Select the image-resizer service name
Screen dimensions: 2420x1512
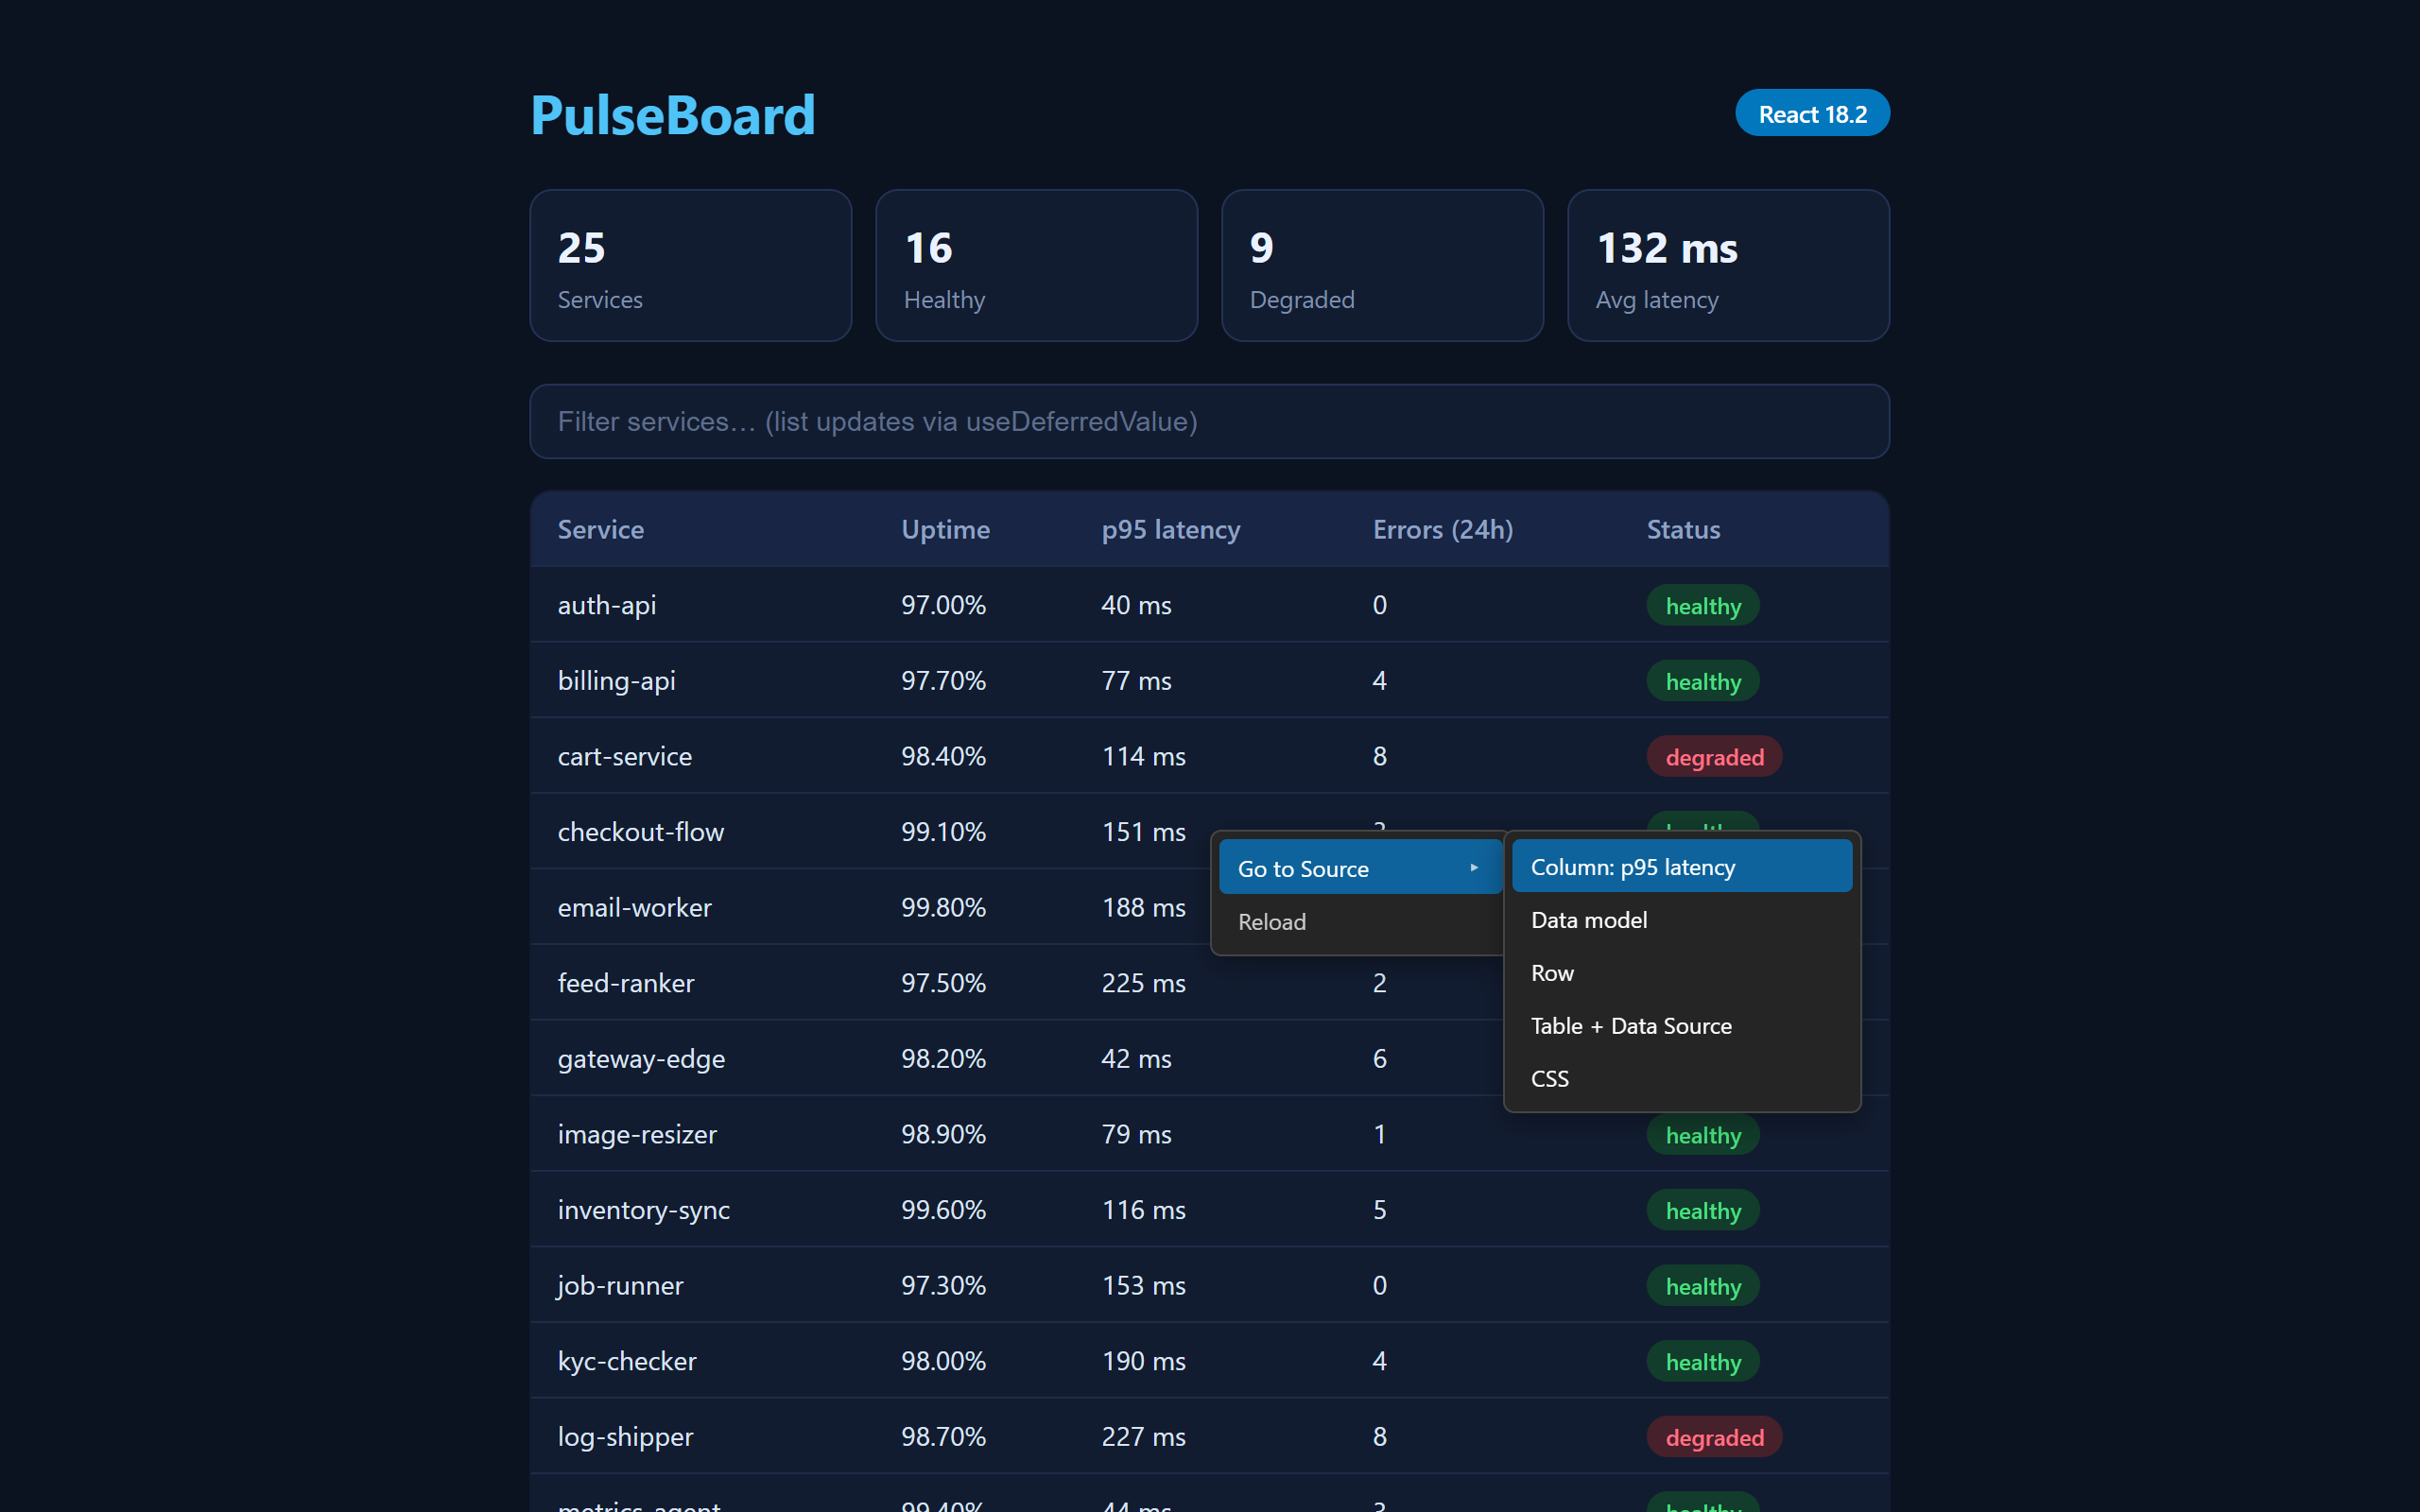point(637,1134)
